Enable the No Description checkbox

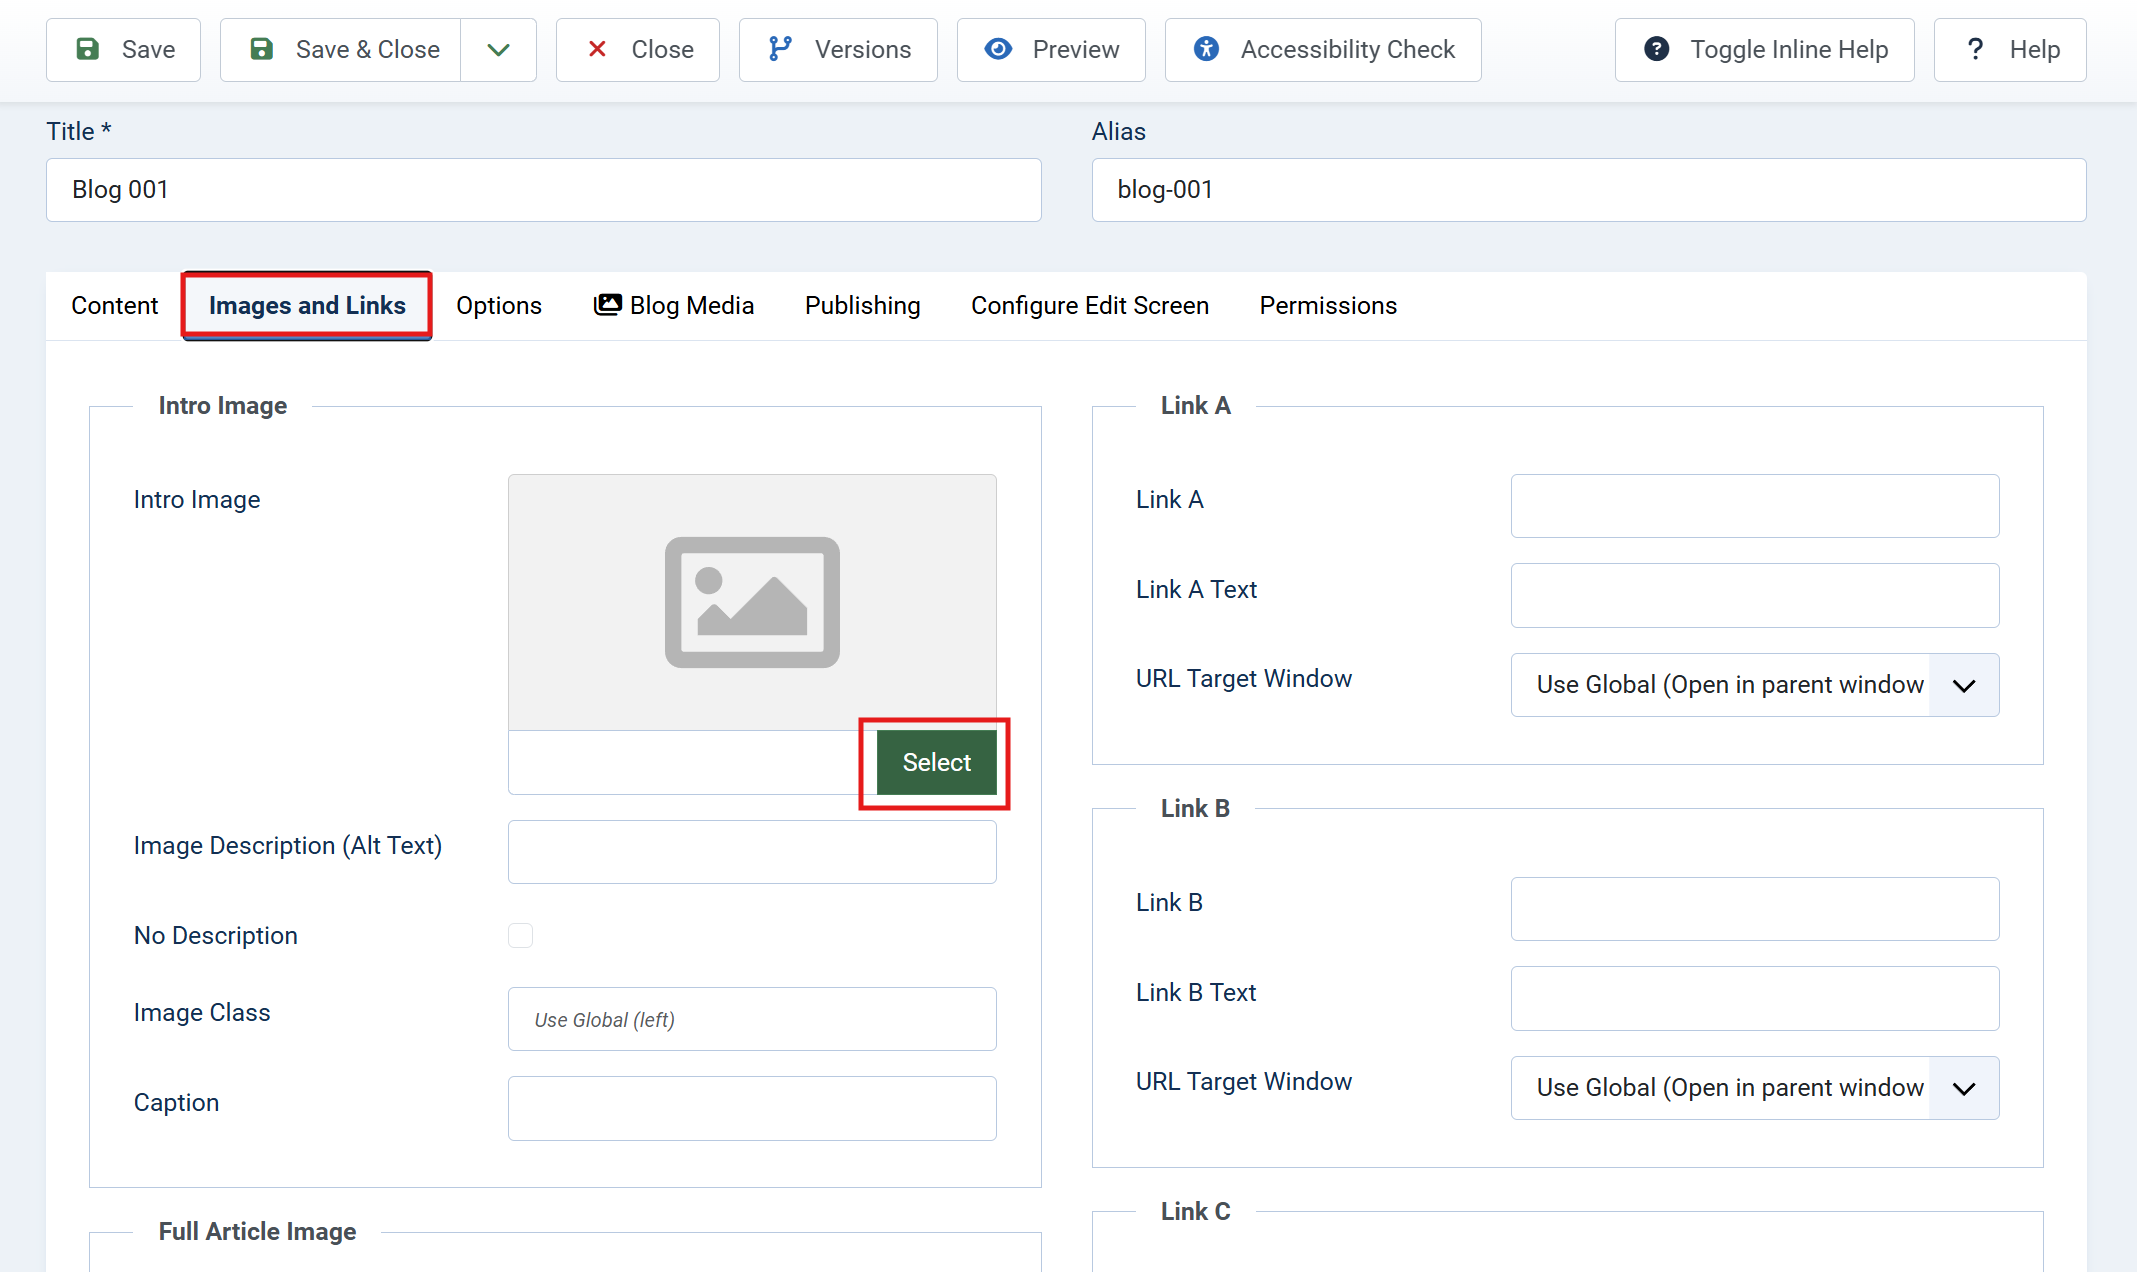pyautogui.click(x=520, y=935)
